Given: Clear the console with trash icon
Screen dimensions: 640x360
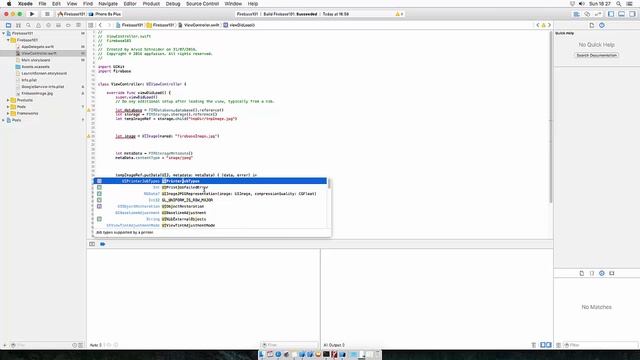Looking at the screenshot, I should [533, 345].
